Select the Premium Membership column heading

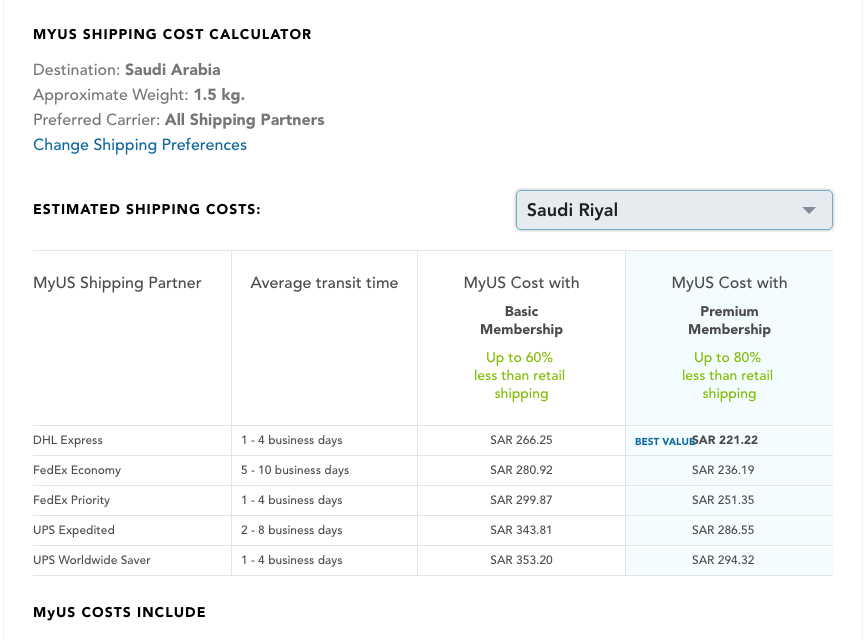click(x=729, y=320)
